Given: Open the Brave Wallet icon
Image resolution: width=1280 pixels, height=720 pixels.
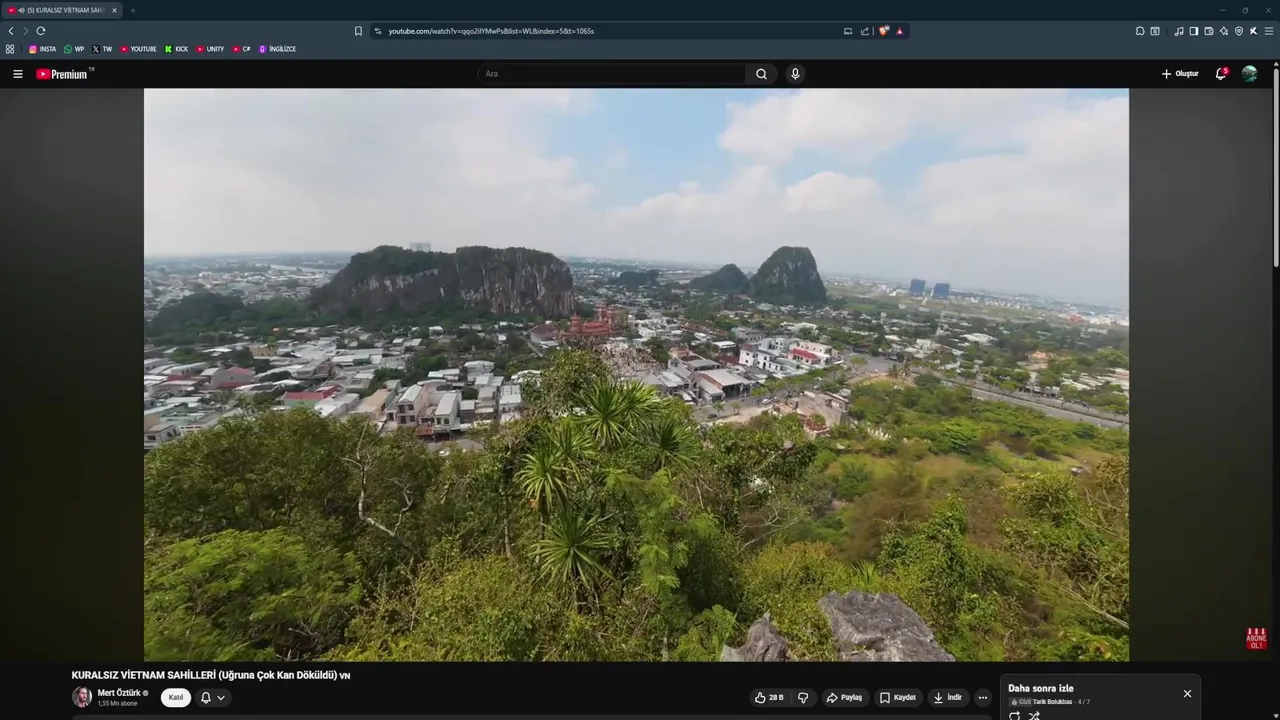Looking at the screenshot, I should click(x=1209, y=31).
